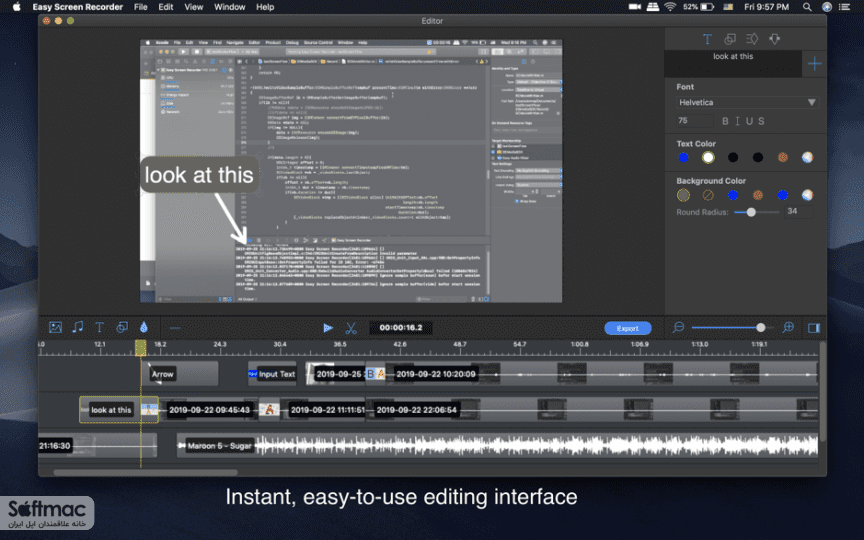Click the minus remove icon in toolbar
Screen dimensions: 864x540
click(x=175, y=328)
